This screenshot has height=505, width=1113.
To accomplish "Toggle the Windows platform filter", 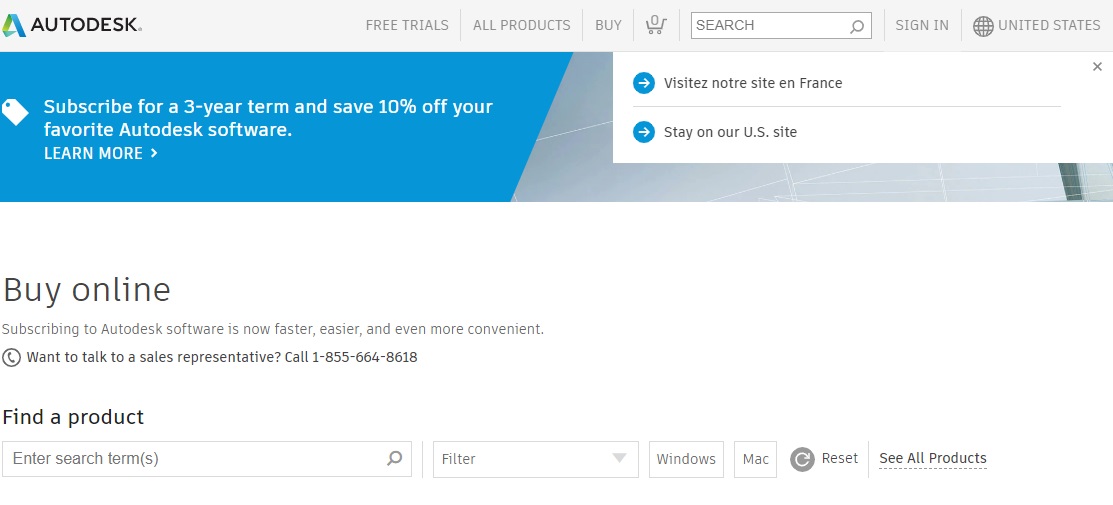I will click(x=686, y=459).
